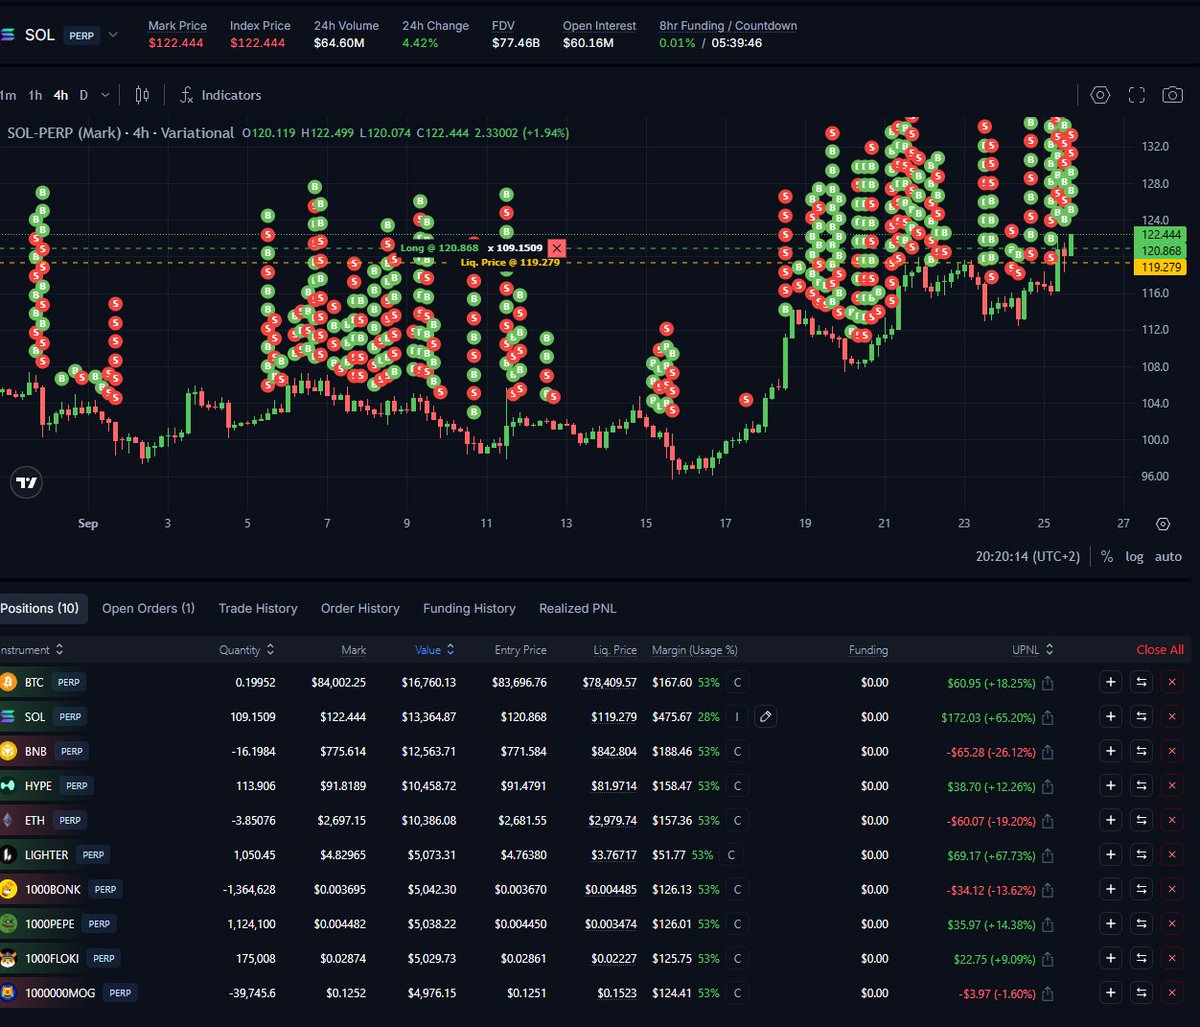1200x1027 pixels.
Task: Click the BTC coin icon
Action: pyautogui.click(x=8, y=682)
